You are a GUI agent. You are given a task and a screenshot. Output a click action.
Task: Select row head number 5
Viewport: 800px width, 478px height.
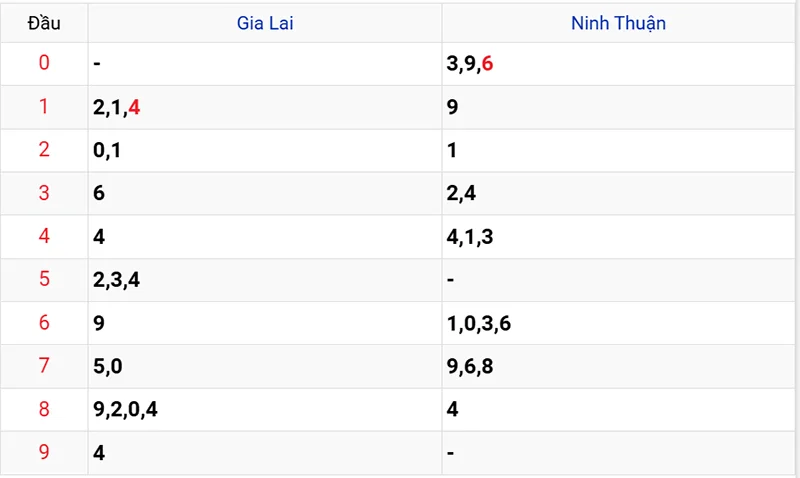click(x=44, y=279)
